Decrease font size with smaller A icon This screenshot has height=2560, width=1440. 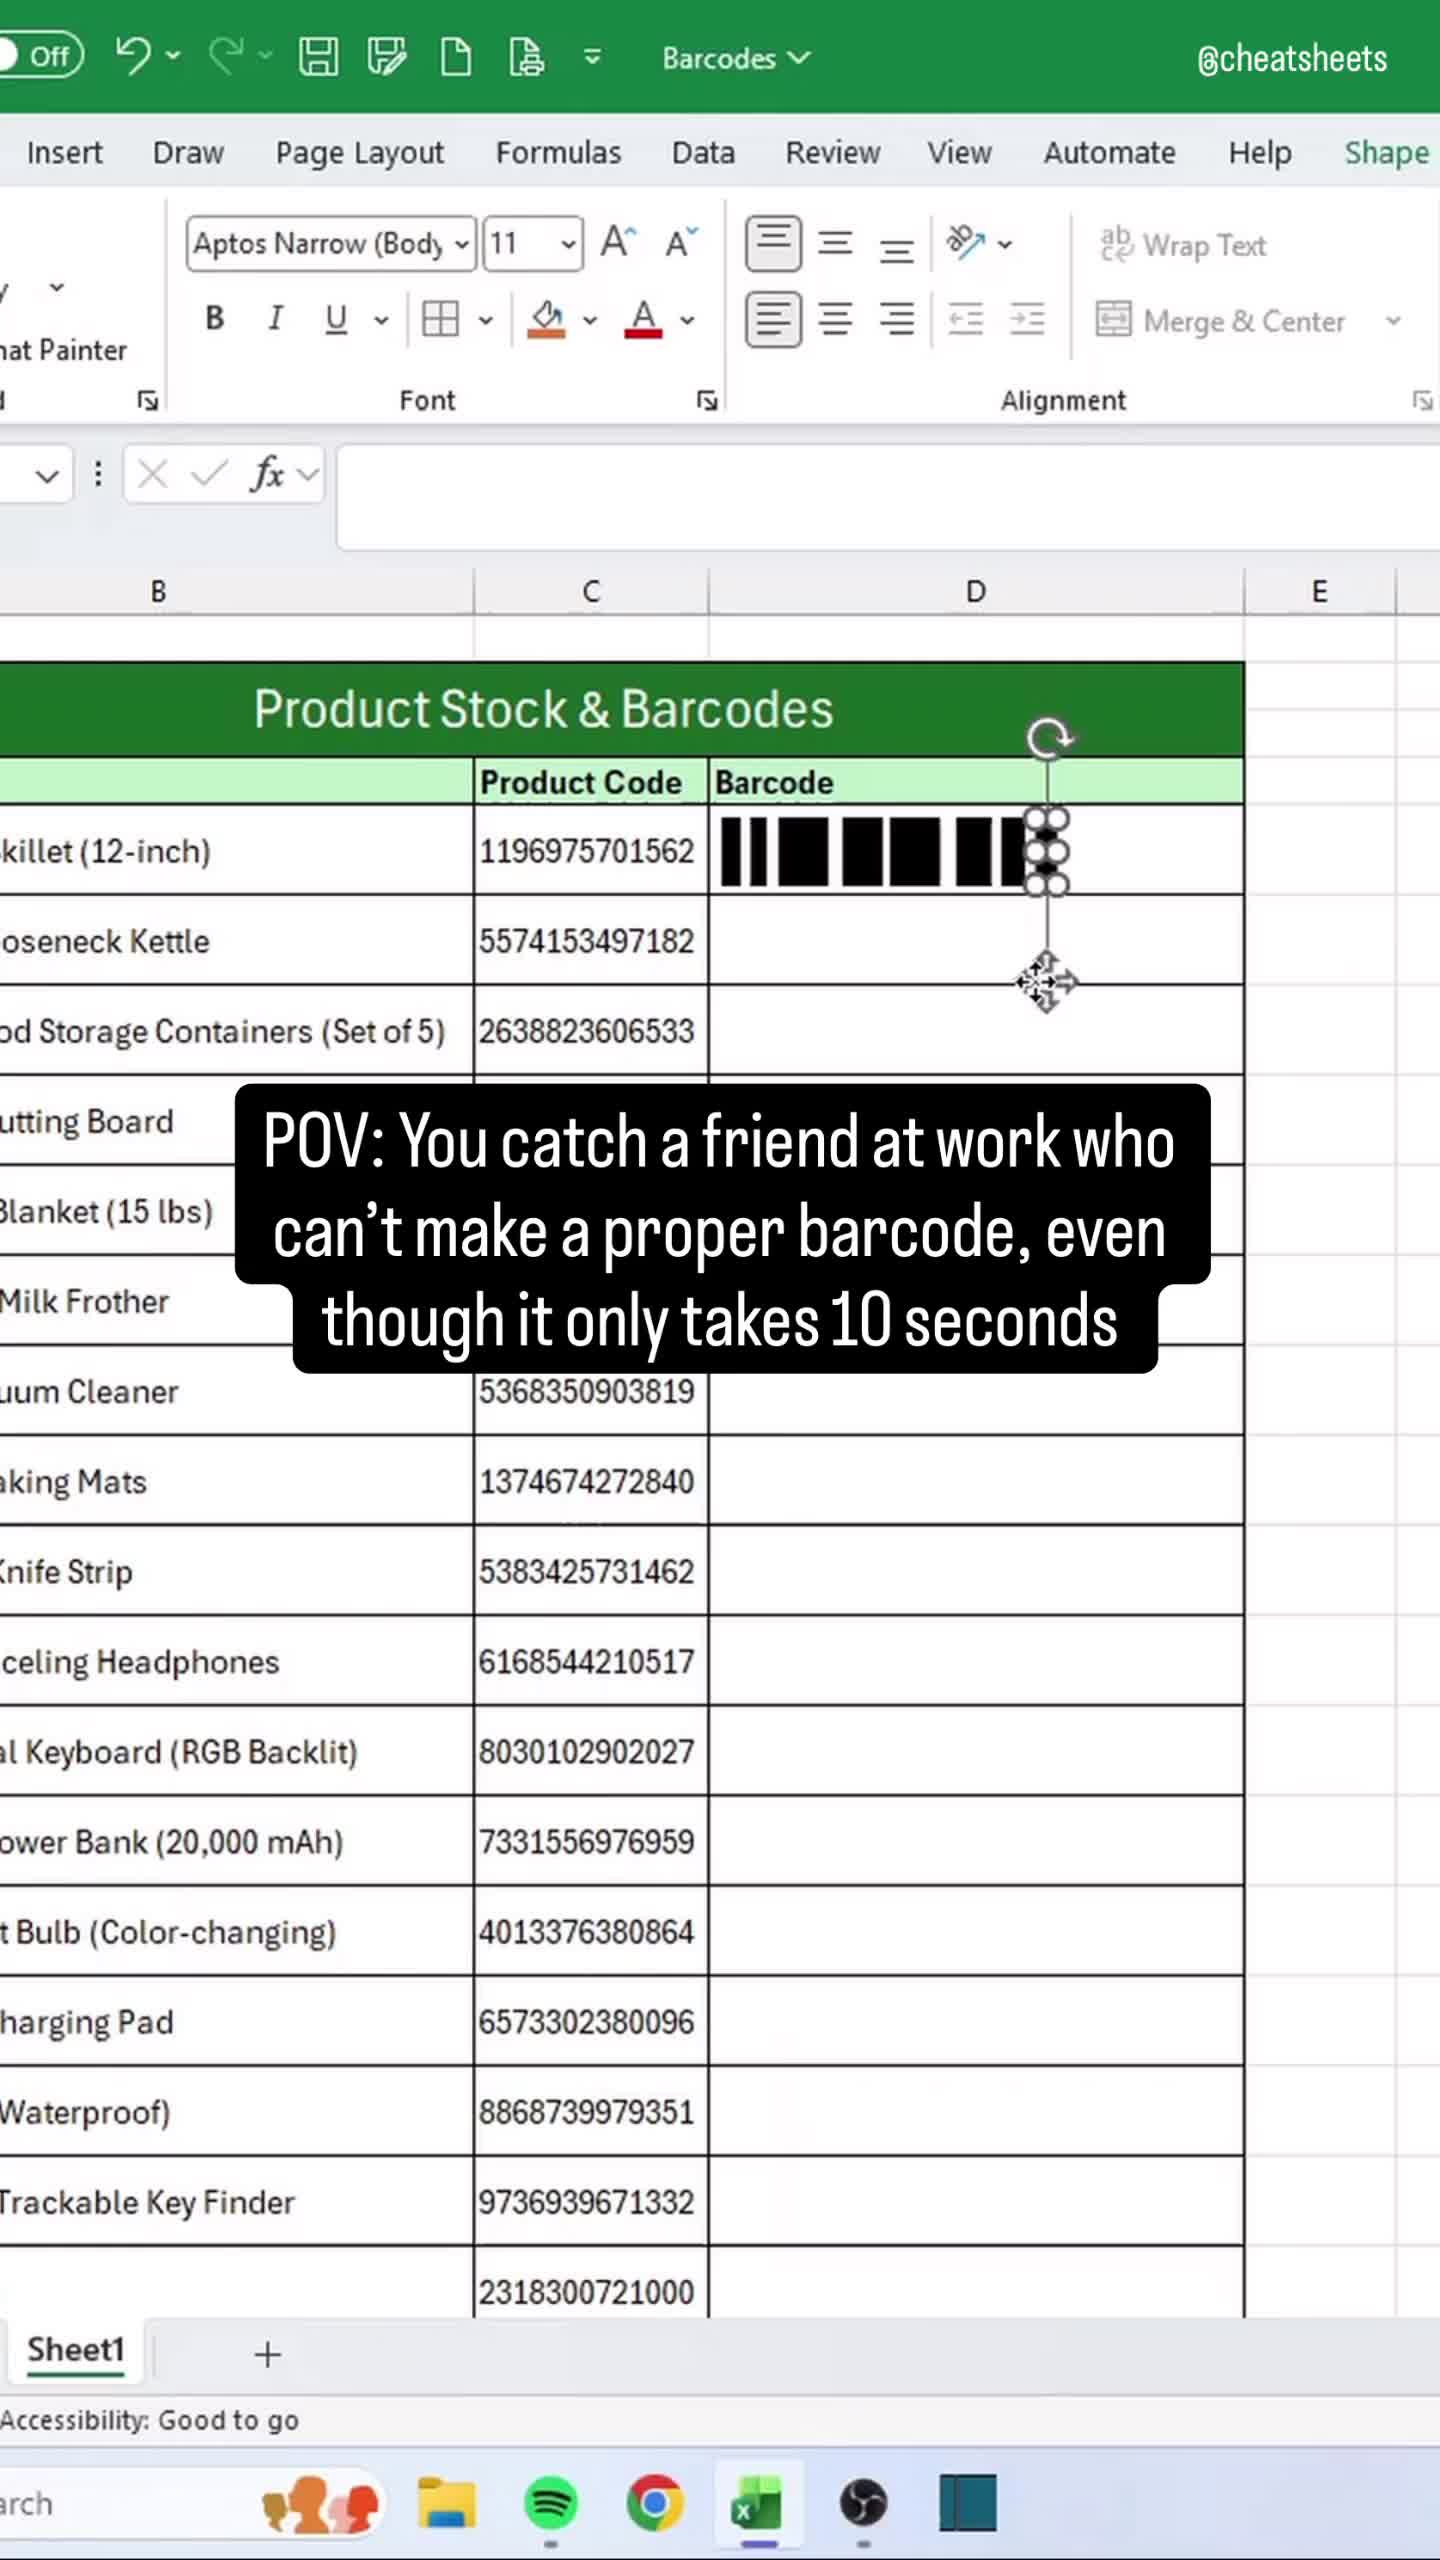click(x=682, y=242)
